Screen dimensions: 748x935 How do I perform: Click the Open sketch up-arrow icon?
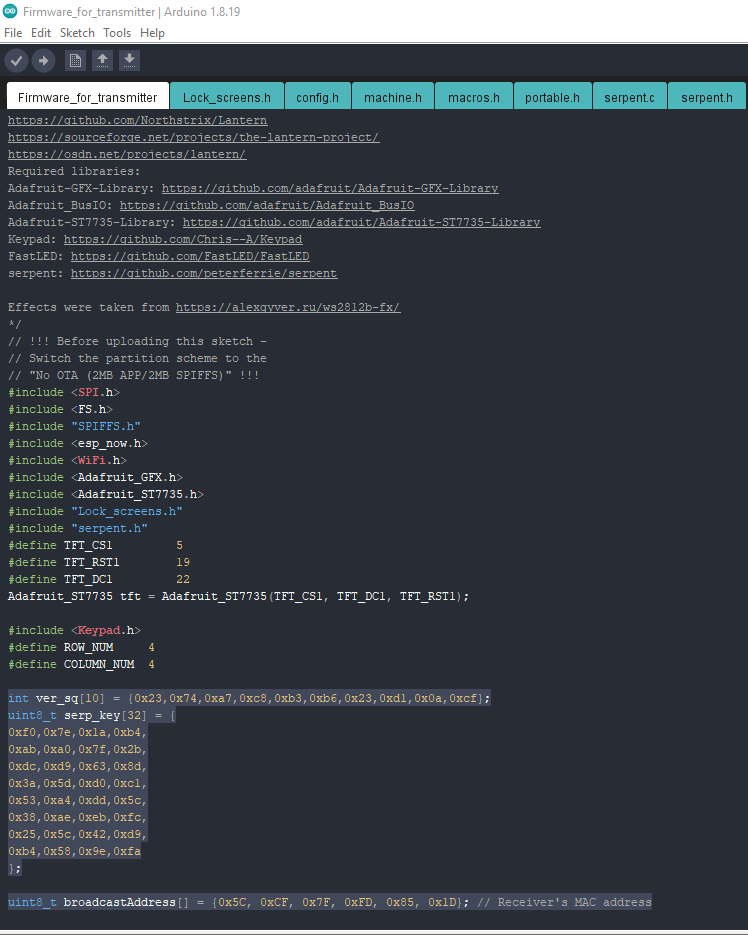click(103, 60)
